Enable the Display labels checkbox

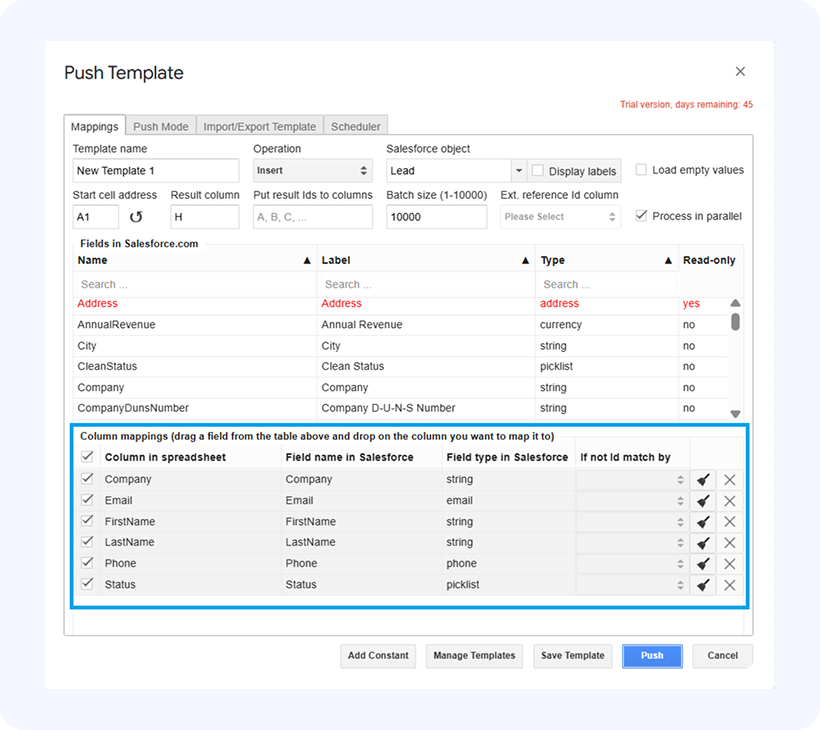538,170
